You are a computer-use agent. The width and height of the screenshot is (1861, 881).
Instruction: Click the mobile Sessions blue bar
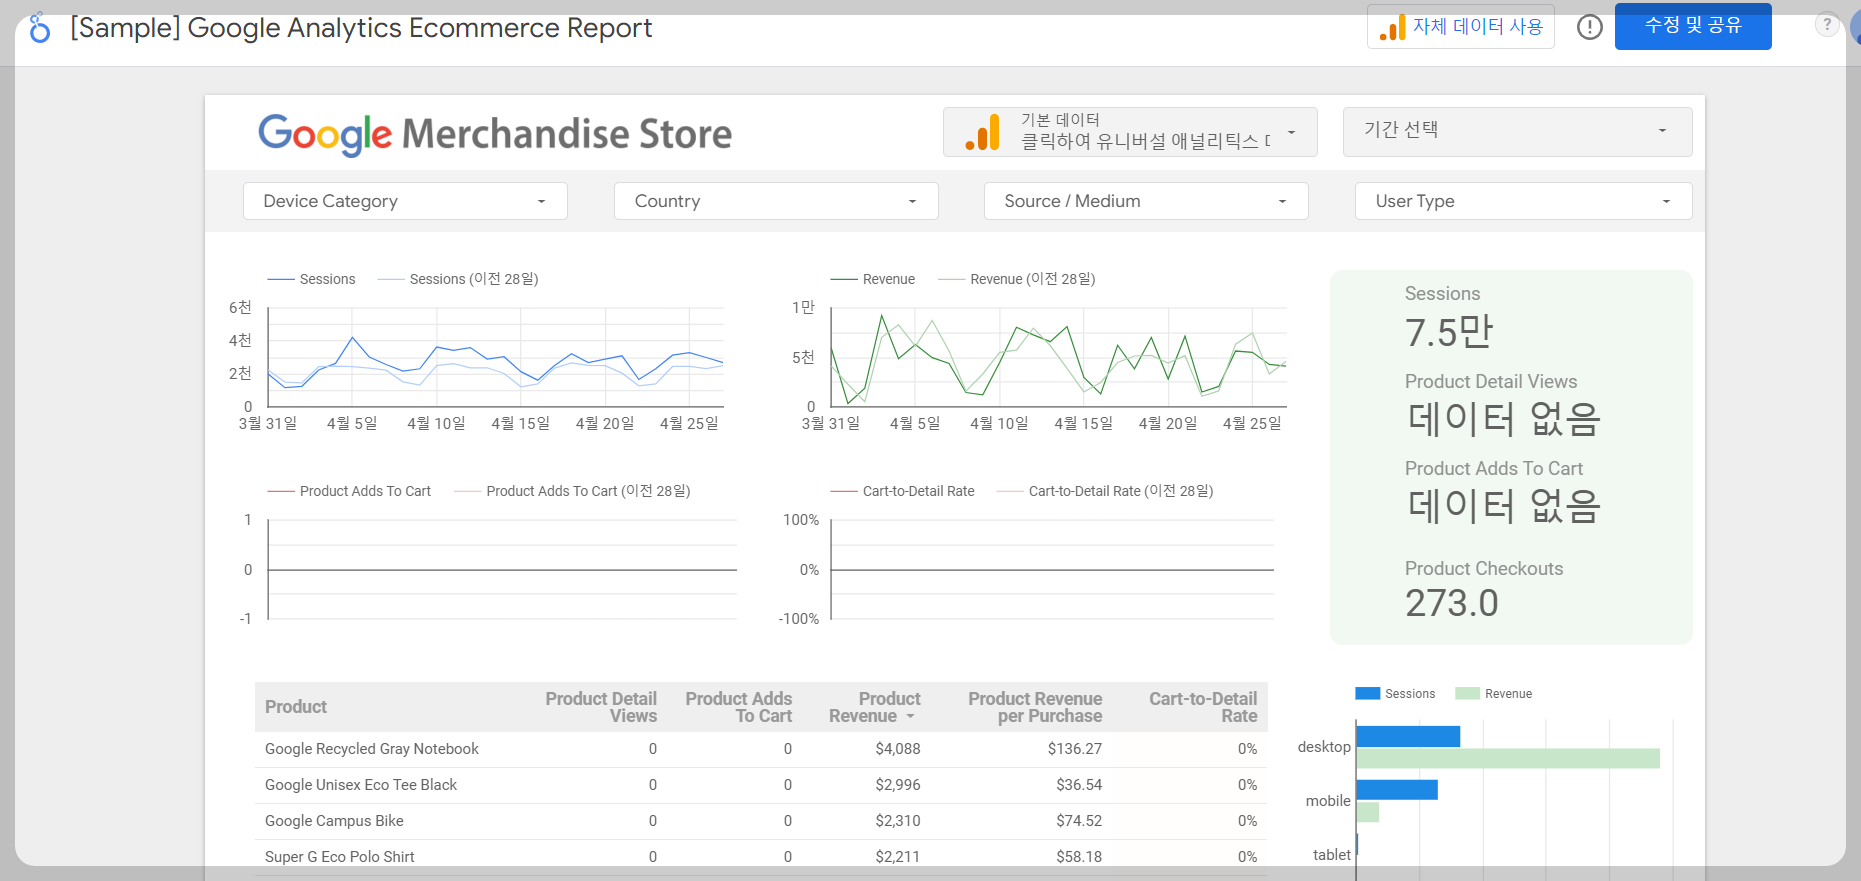point(1397,790)
